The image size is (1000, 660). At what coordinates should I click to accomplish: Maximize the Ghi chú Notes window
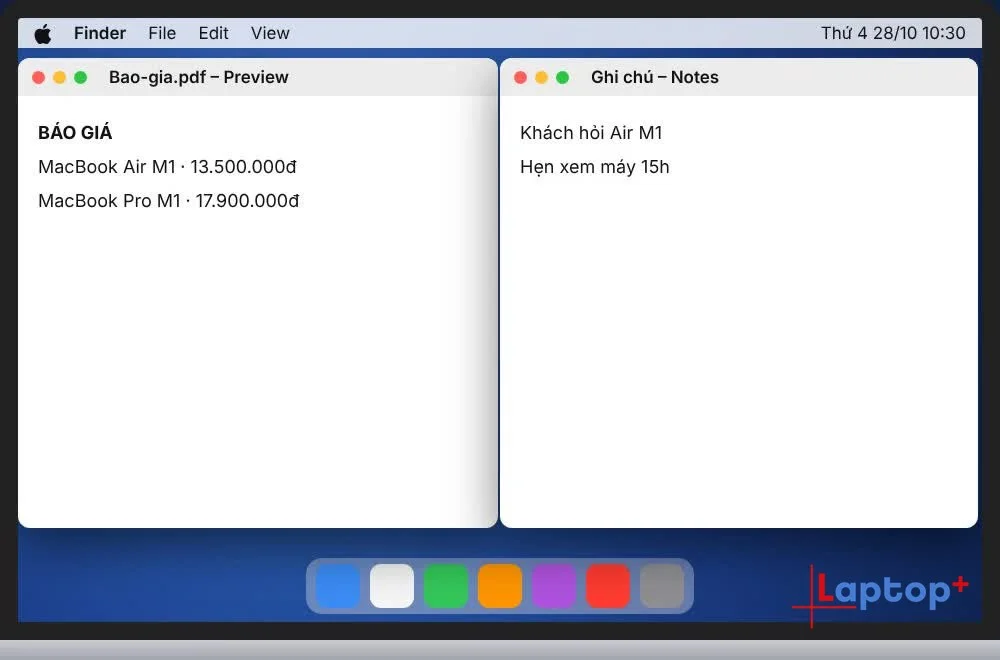(562, 77)
